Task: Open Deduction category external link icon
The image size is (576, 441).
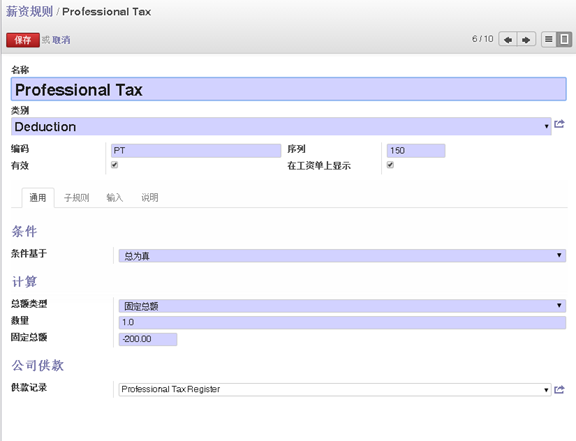Action: click(x=559, y=124)
